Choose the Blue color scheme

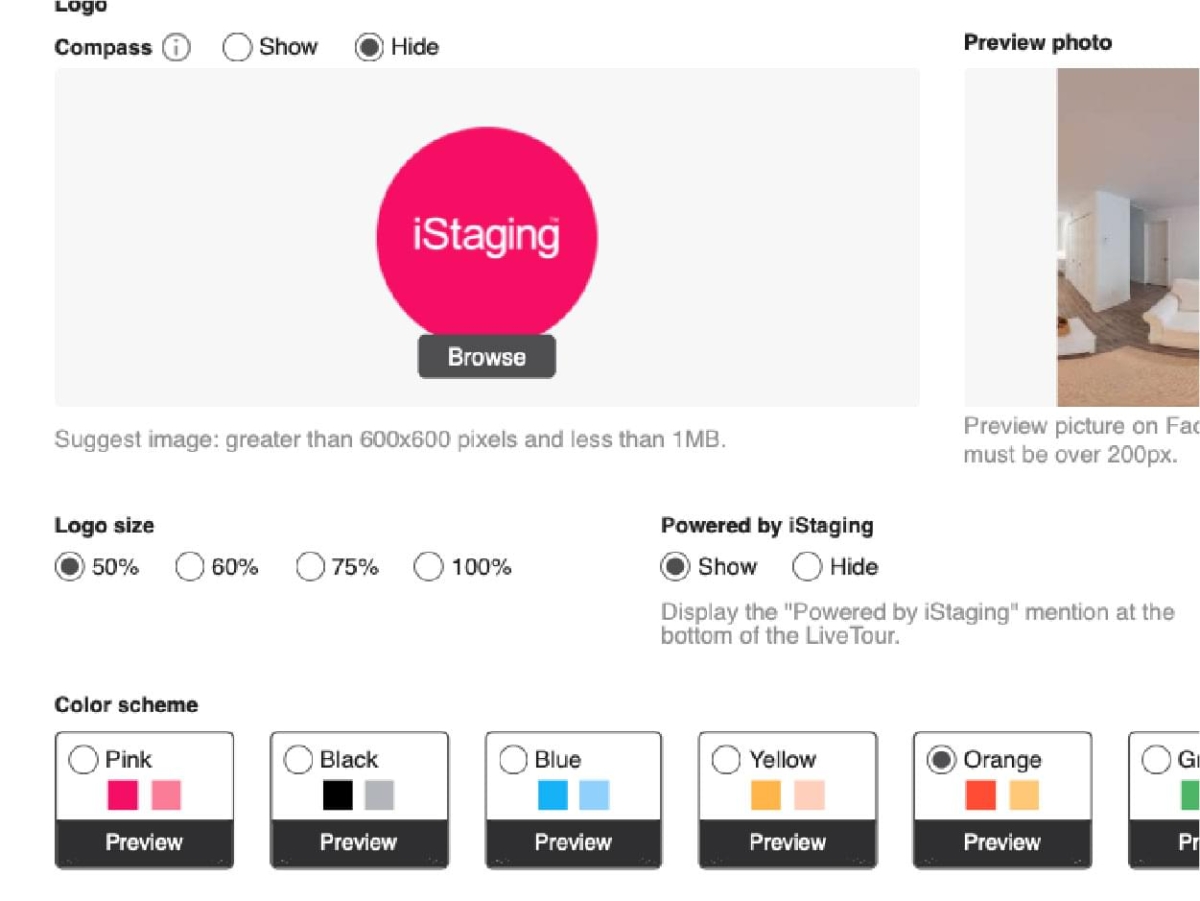click(513, 760)
